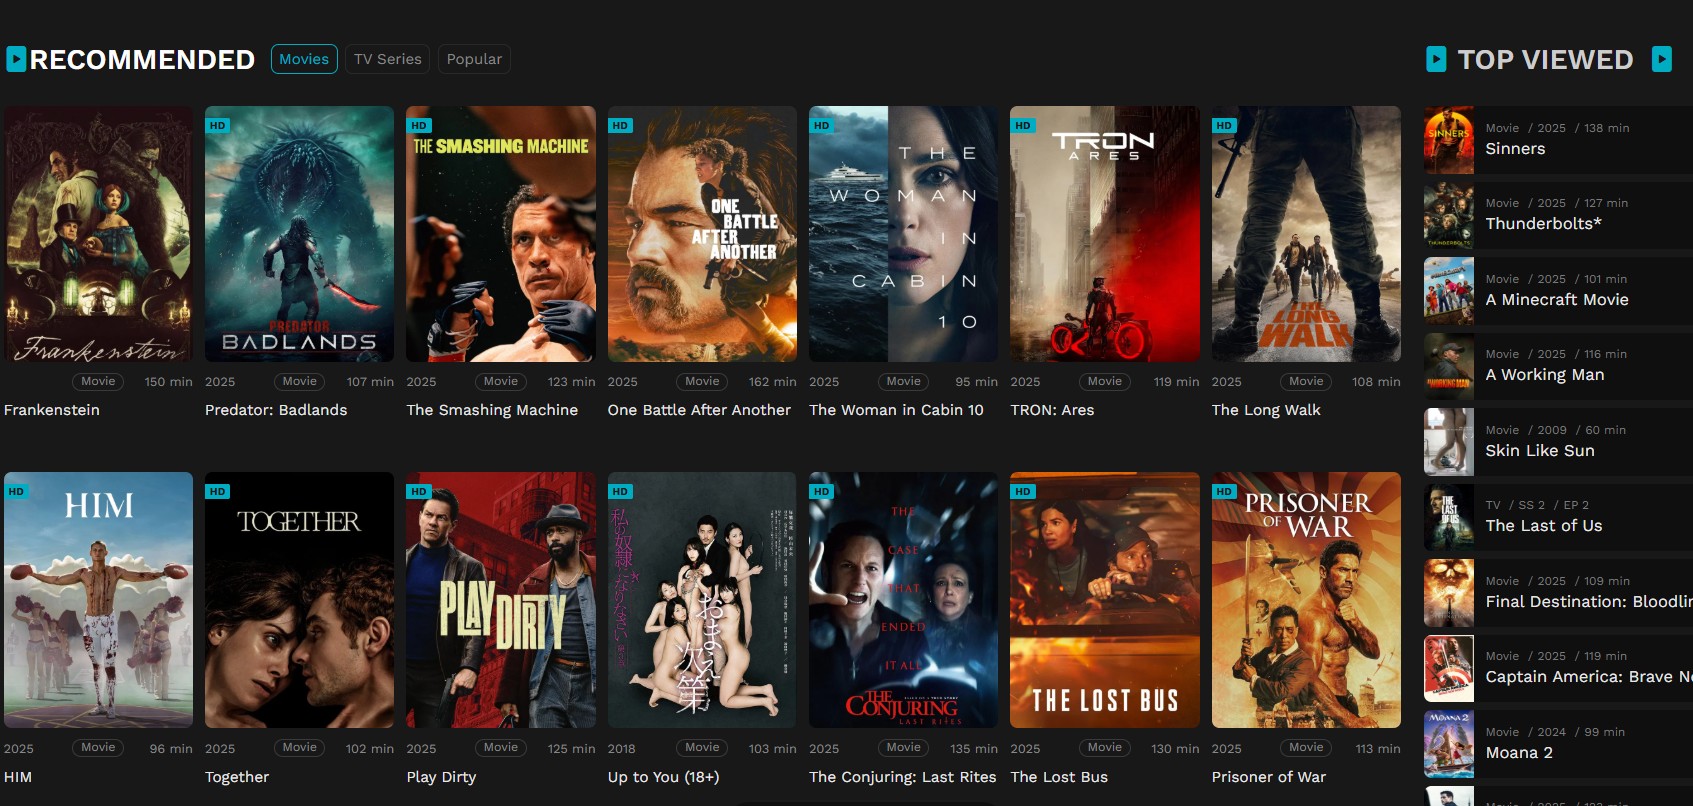Click the HD badge on The Smashing Machine
The width and height of the screenshot is (1693, 806).
coord(418,126)
